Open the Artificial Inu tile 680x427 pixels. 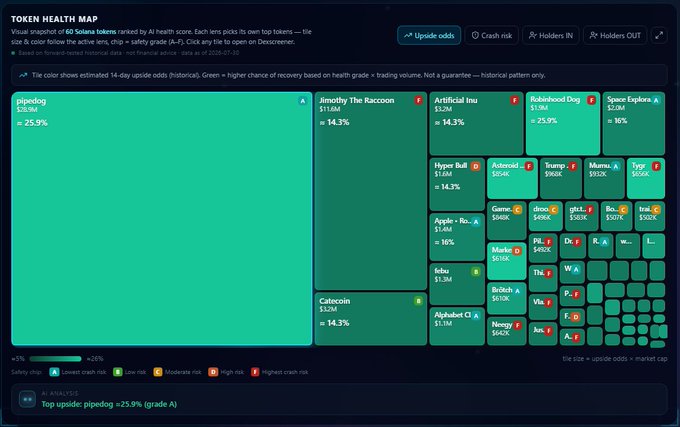(476, 123)
